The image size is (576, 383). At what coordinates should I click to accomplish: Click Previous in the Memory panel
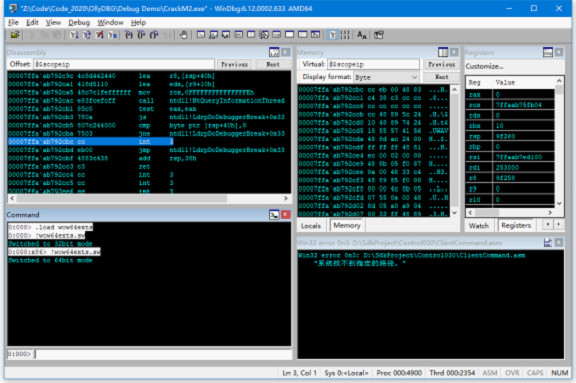(x=442, y=64)
